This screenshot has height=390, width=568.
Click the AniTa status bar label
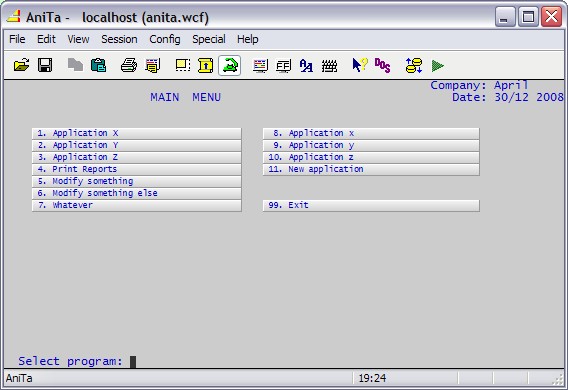[19, 378]
